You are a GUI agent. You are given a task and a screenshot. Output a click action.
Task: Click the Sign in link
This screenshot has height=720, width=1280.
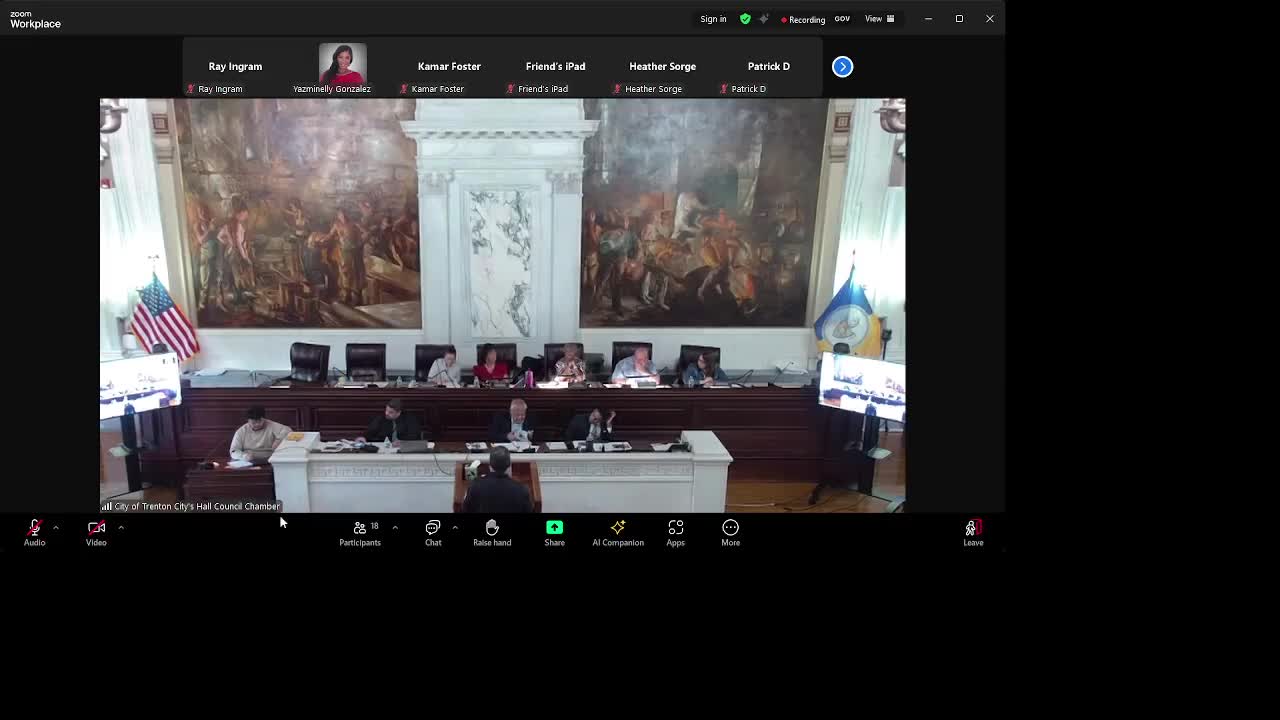[713, 19]
